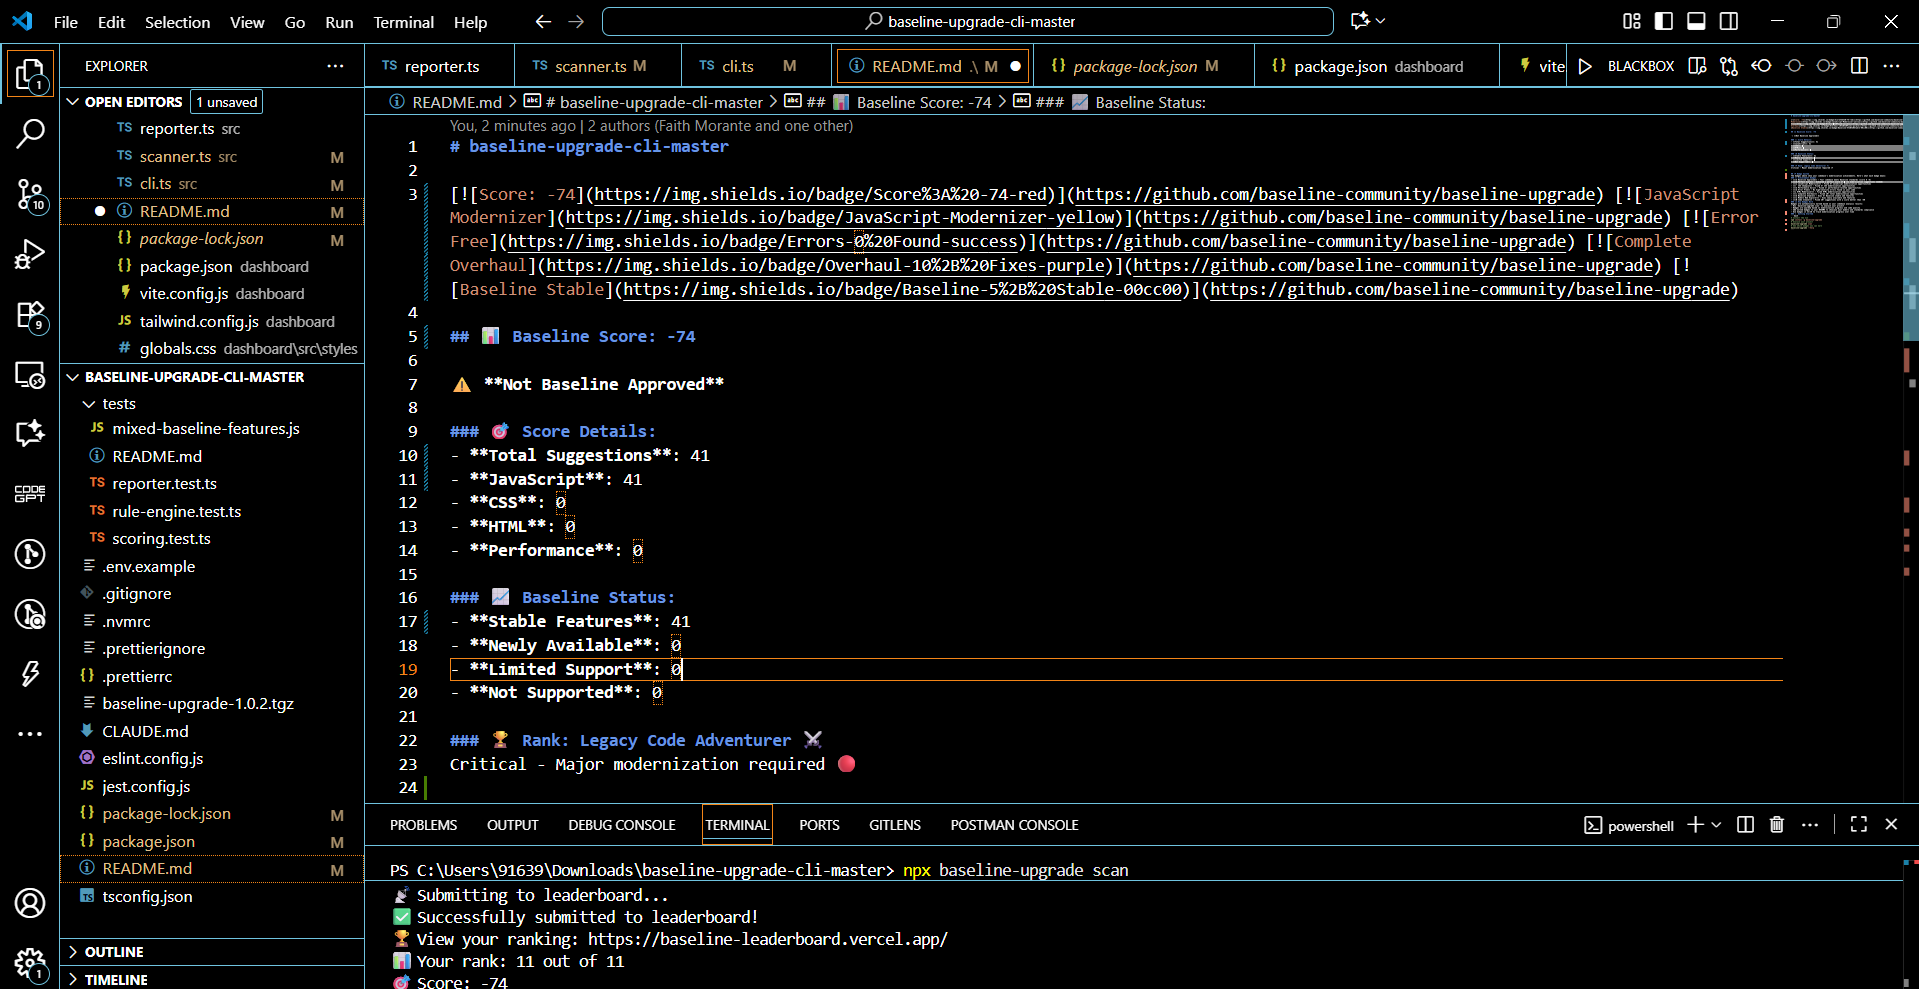Open Run and Debug view

30,255
